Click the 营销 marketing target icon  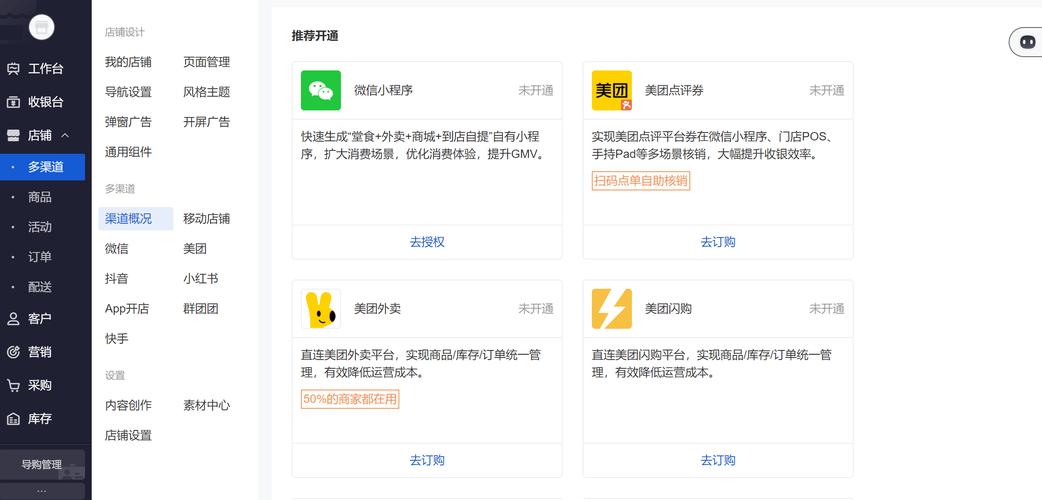tap(13, 352)
